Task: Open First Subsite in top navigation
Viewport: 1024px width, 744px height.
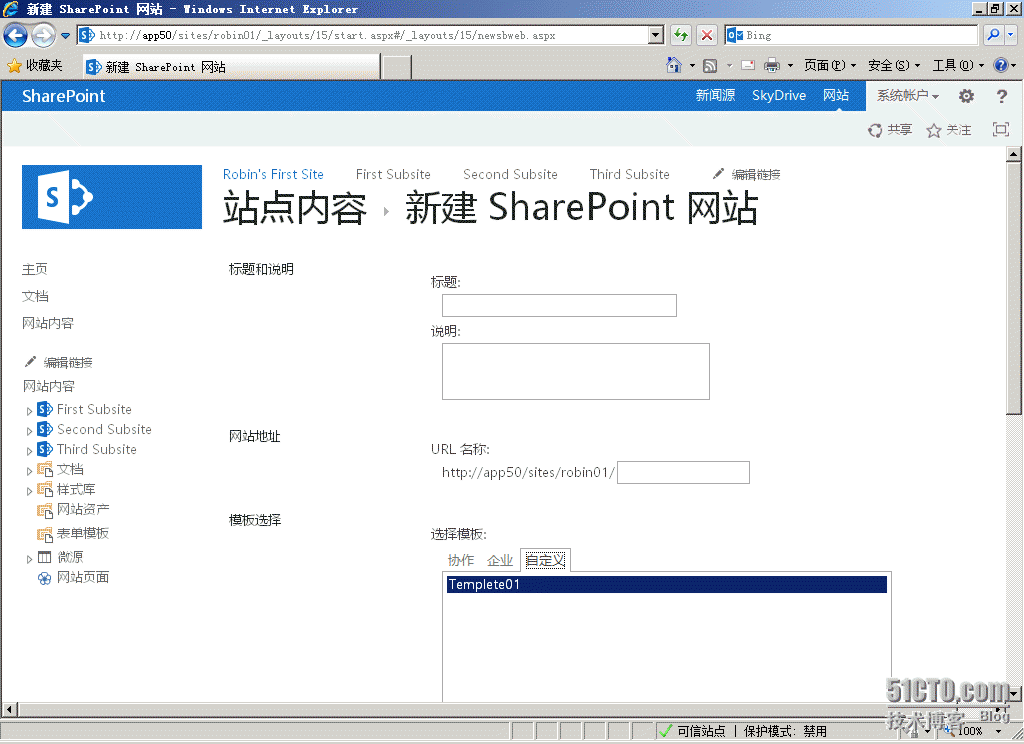Action: (393, 174)
